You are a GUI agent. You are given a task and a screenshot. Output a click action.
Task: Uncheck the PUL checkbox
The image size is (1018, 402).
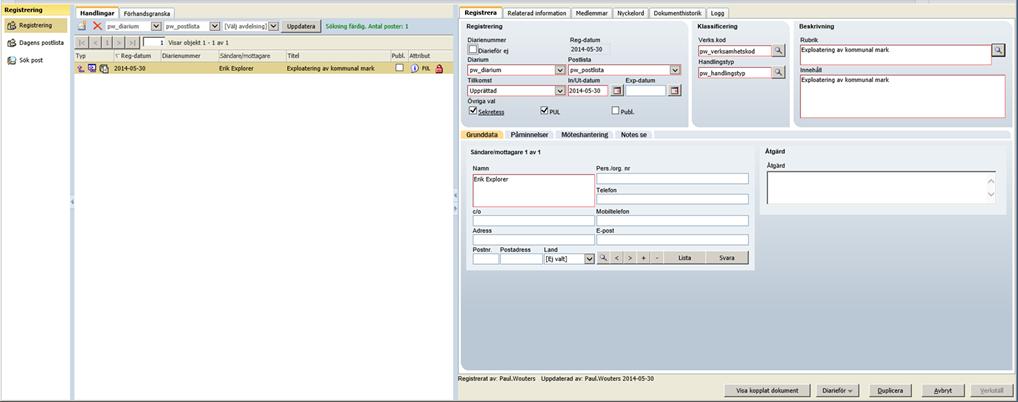(544, 111)
